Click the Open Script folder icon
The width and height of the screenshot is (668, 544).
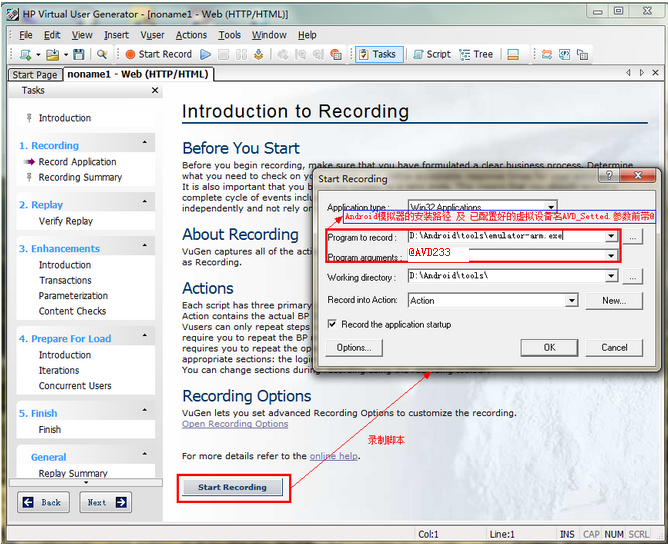tap(53, 55)
